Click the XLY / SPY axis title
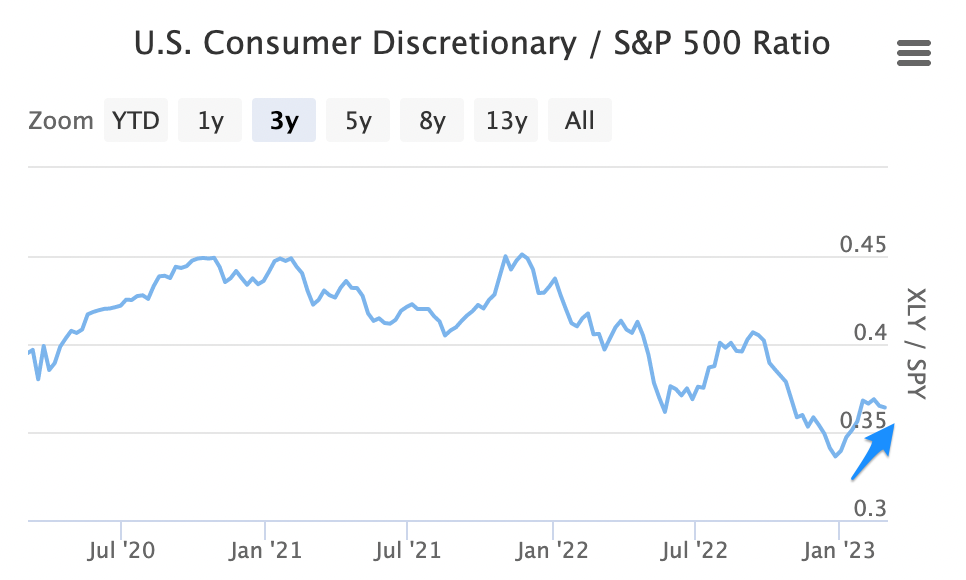Viewport: 966px width, 580px height. coord(916,343)
